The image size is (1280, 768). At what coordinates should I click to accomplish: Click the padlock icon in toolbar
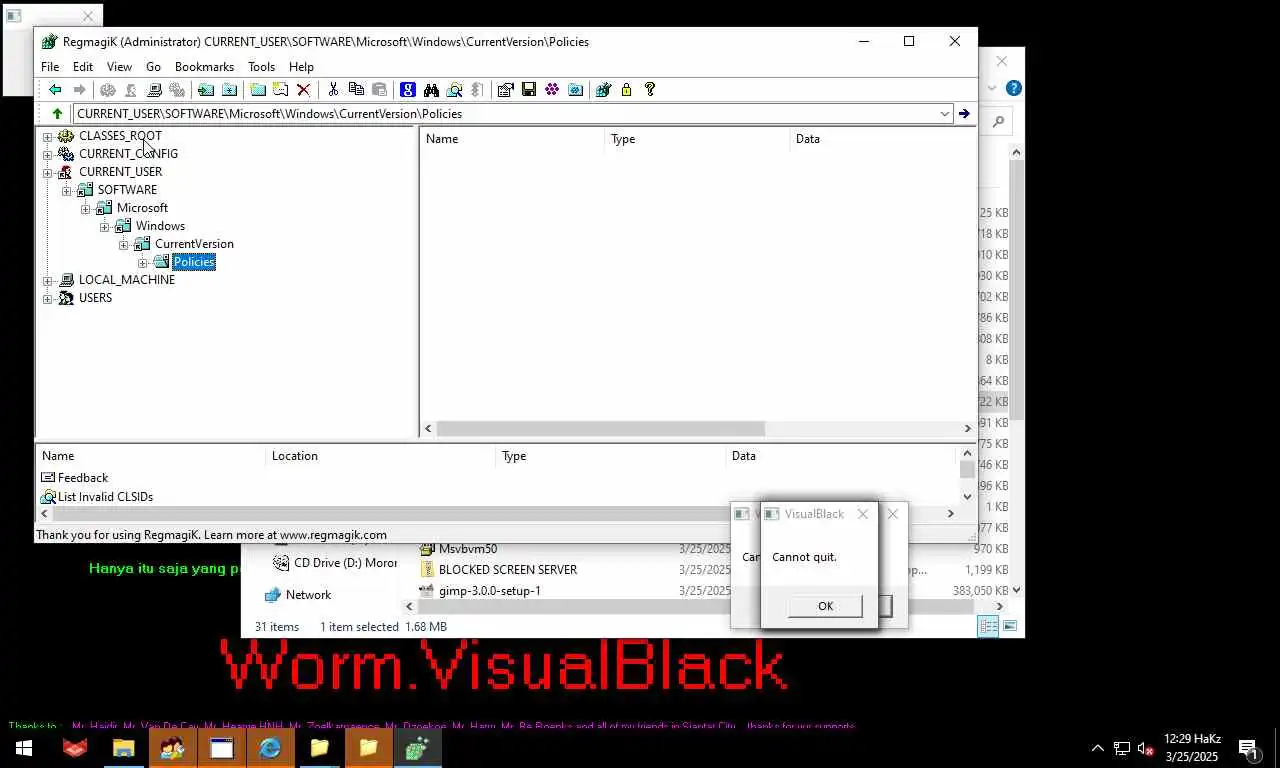[626, 90]
